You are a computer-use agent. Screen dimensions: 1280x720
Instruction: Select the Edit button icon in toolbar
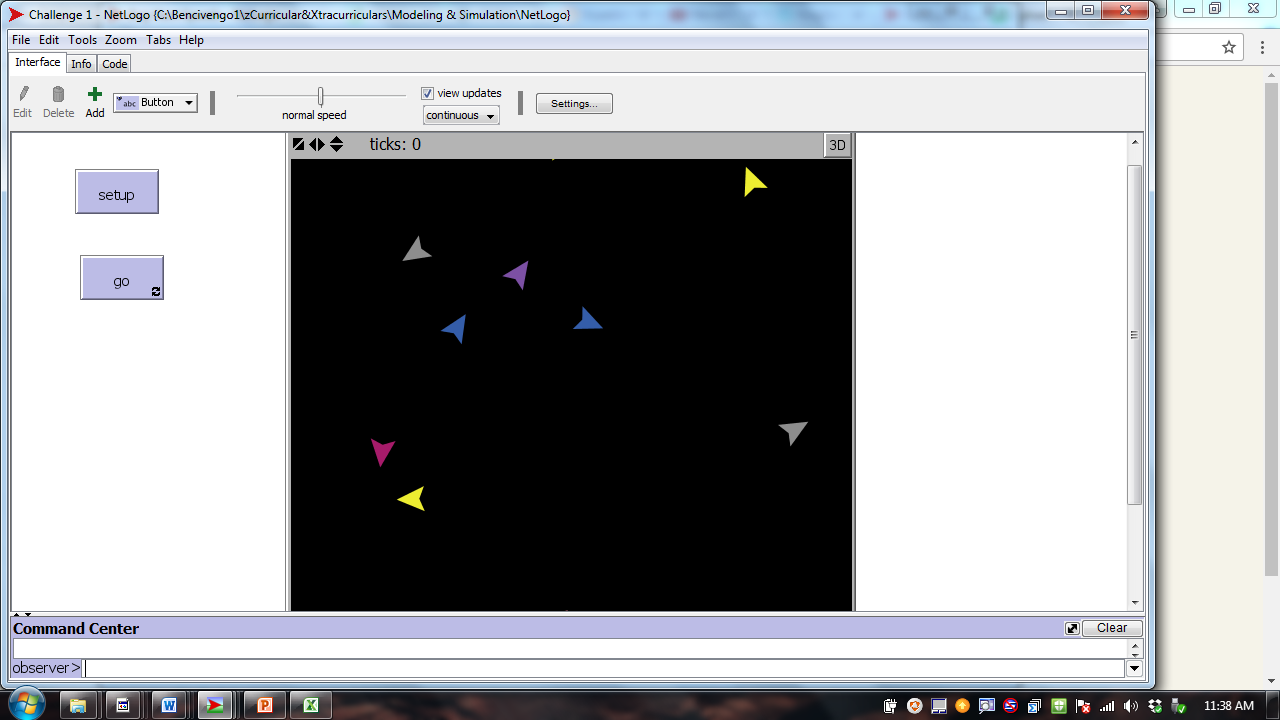pos(23,95)
